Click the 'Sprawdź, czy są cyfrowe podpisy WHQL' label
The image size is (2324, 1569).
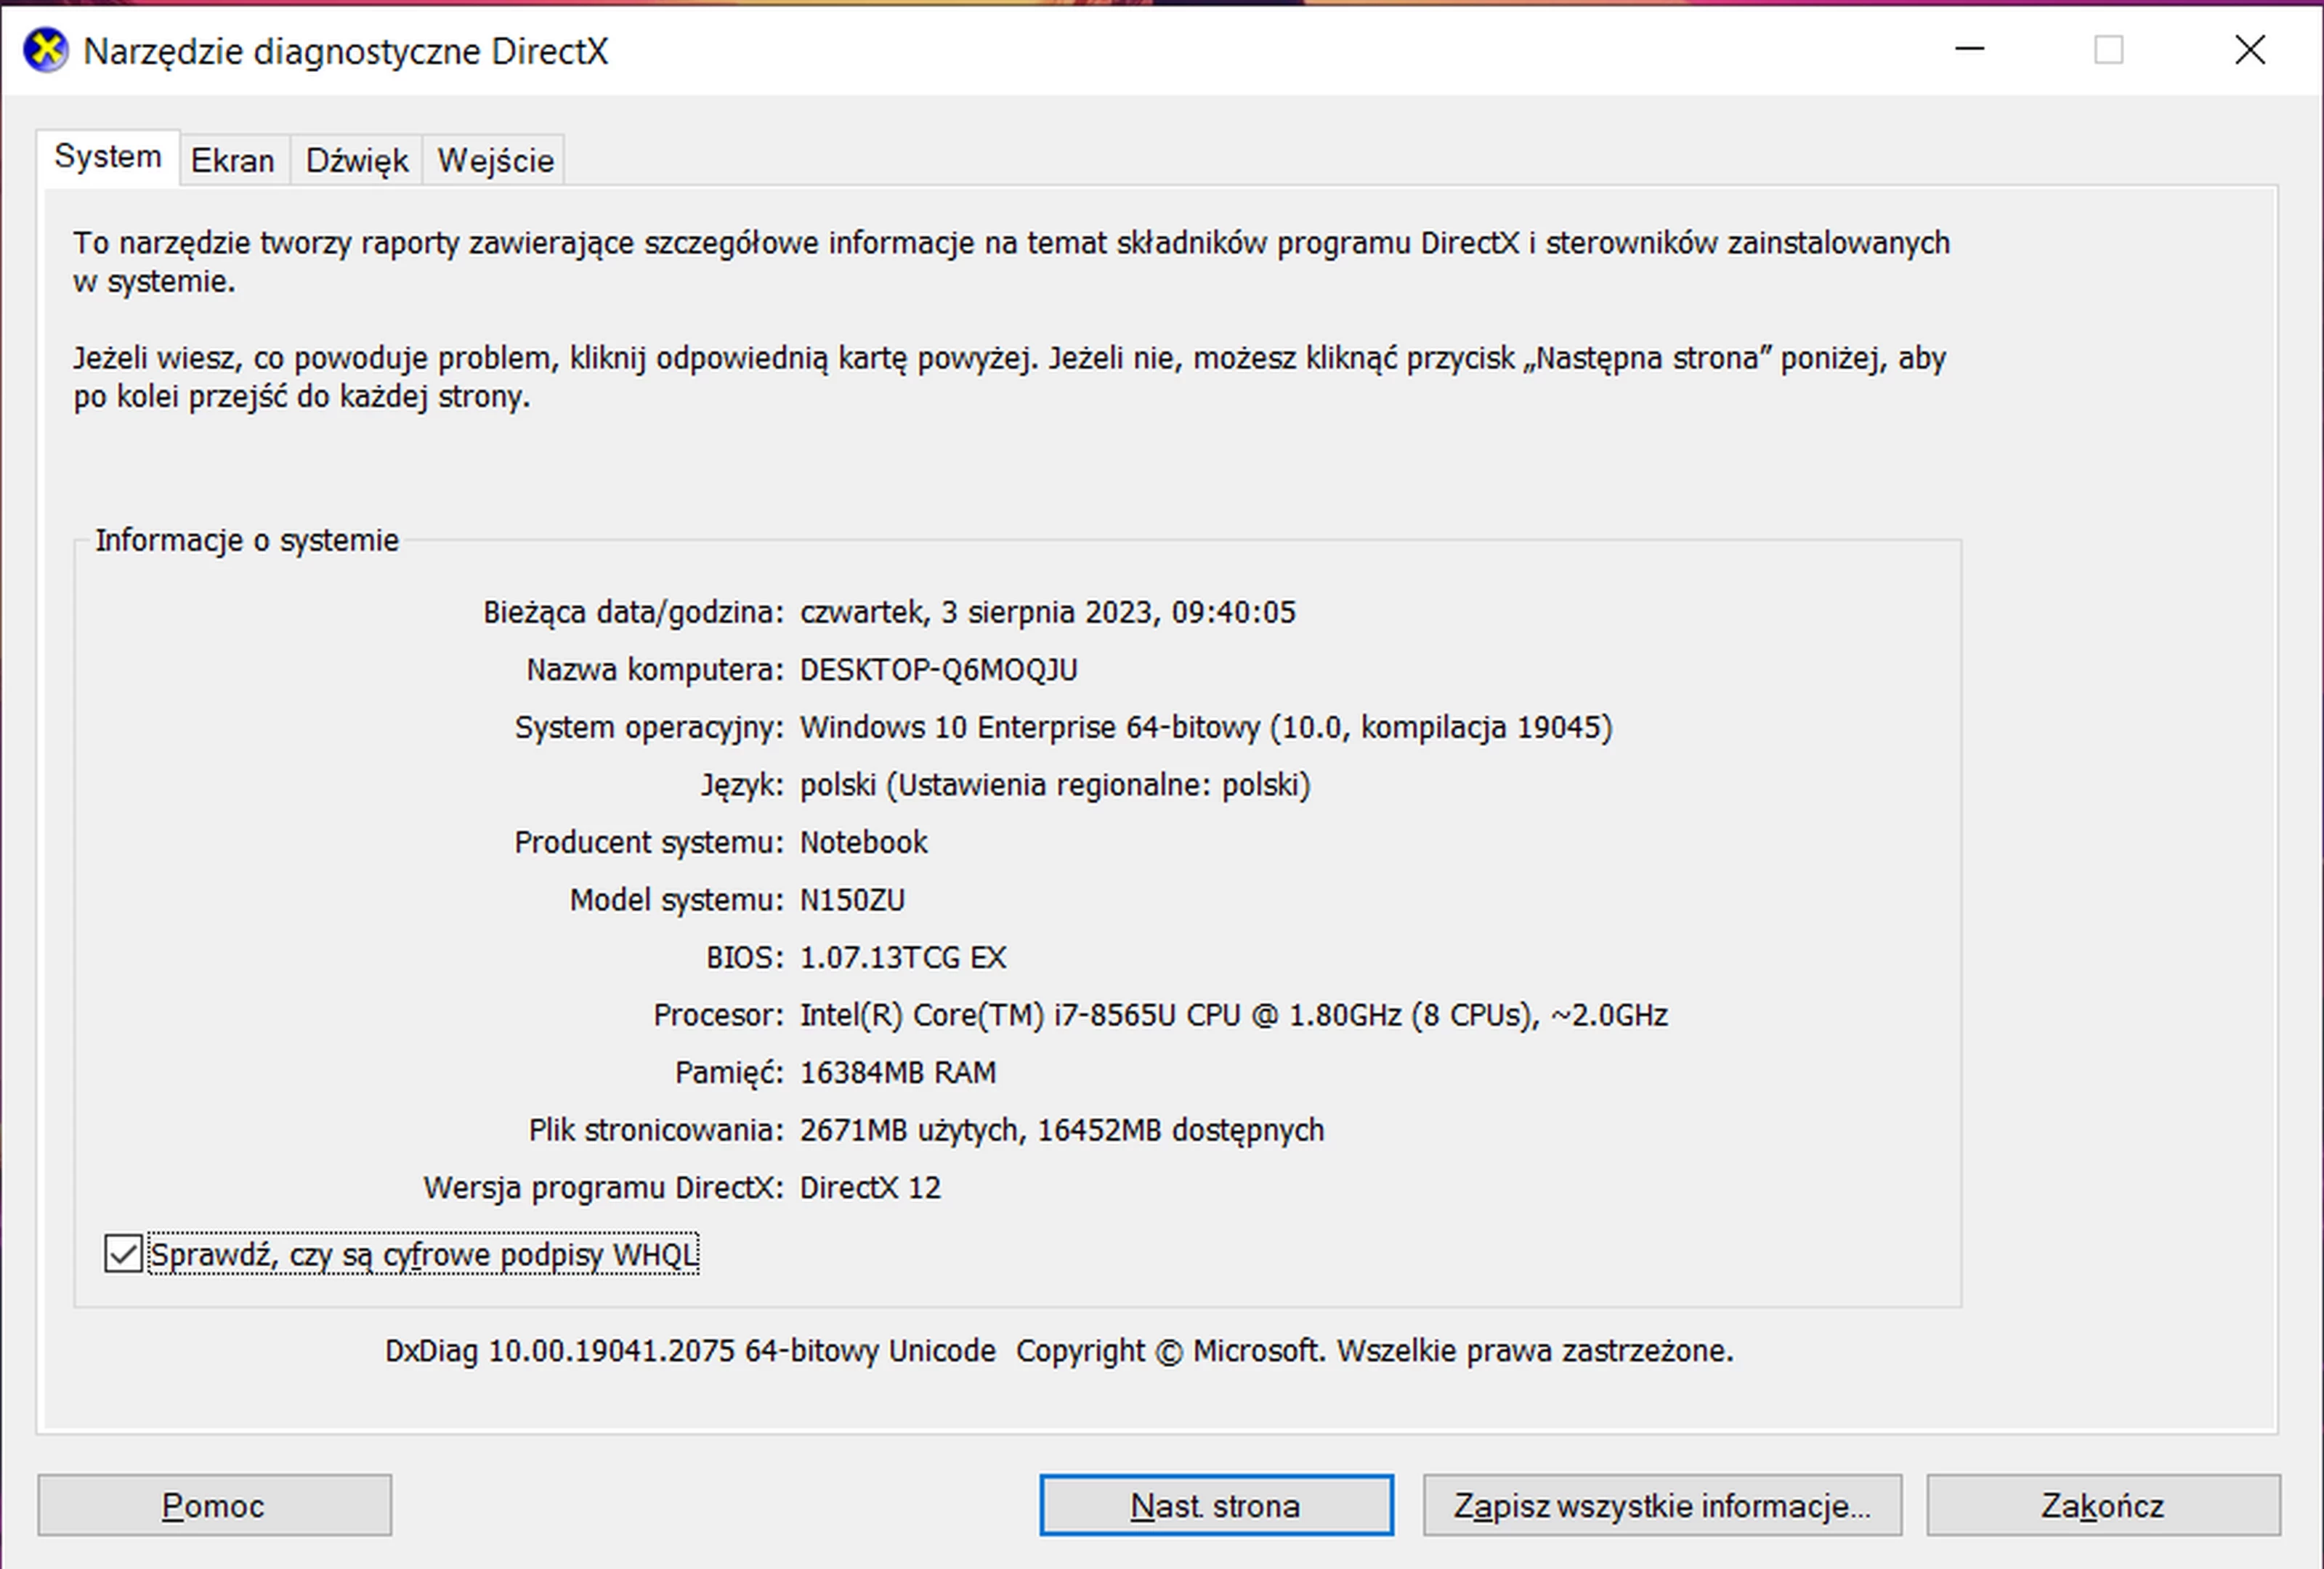coord(423,1254)
